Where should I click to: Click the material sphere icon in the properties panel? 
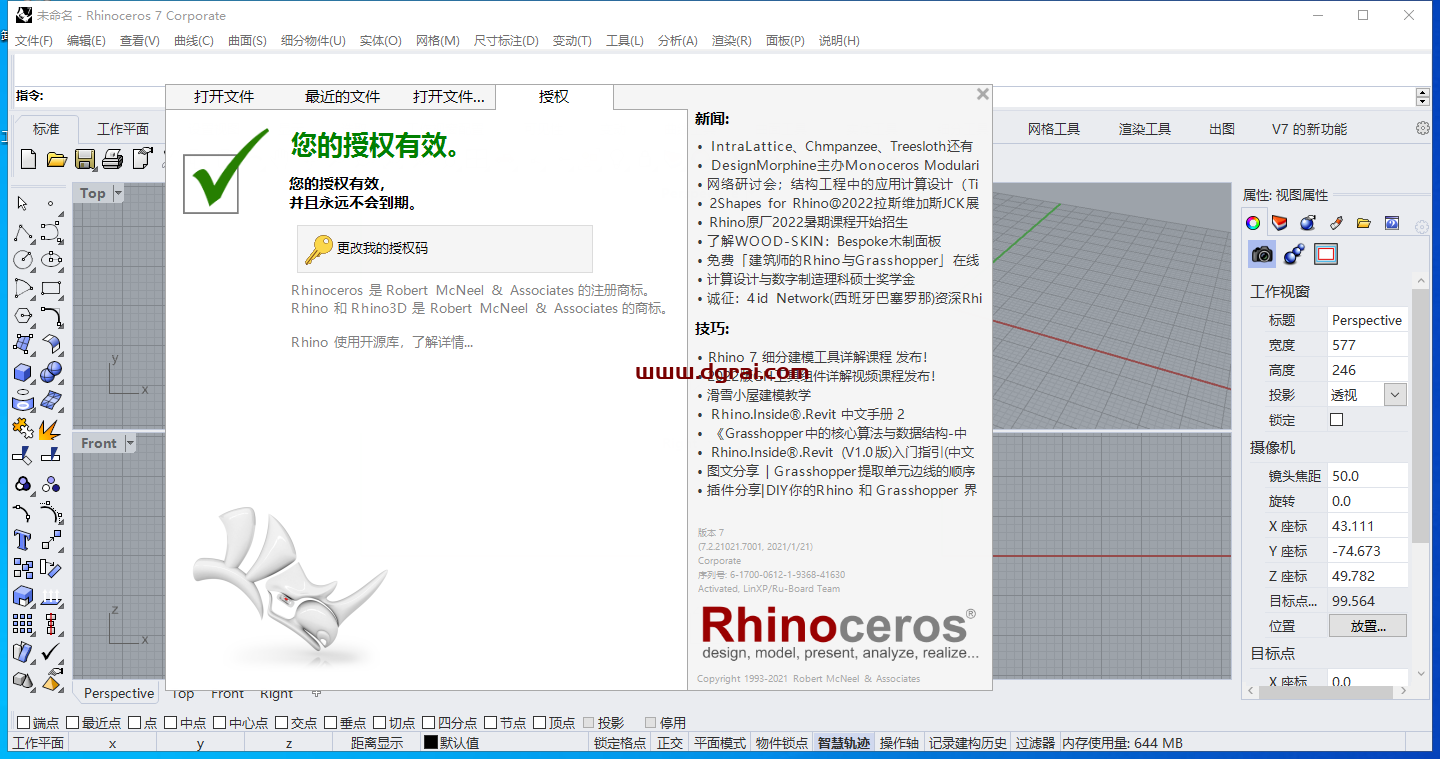(x=1308, y=223)
